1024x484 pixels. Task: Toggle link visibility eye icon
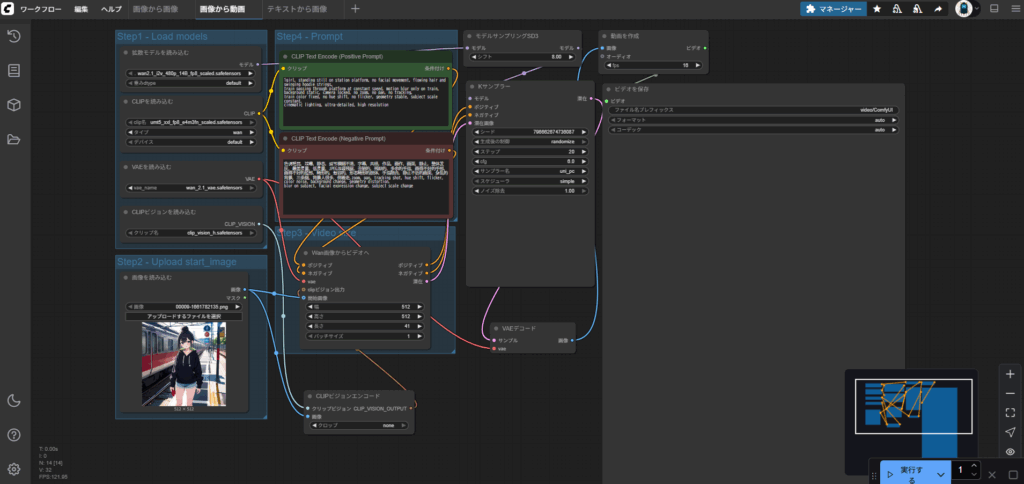1010,450
